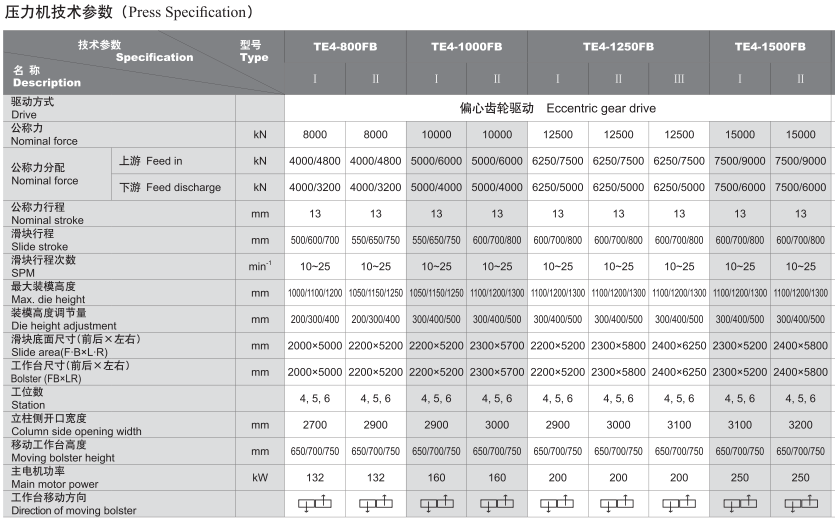The image size is (835, 522).
Task: Click bolster direction icon under TE4-800FB type II
Action: (376, 504)
